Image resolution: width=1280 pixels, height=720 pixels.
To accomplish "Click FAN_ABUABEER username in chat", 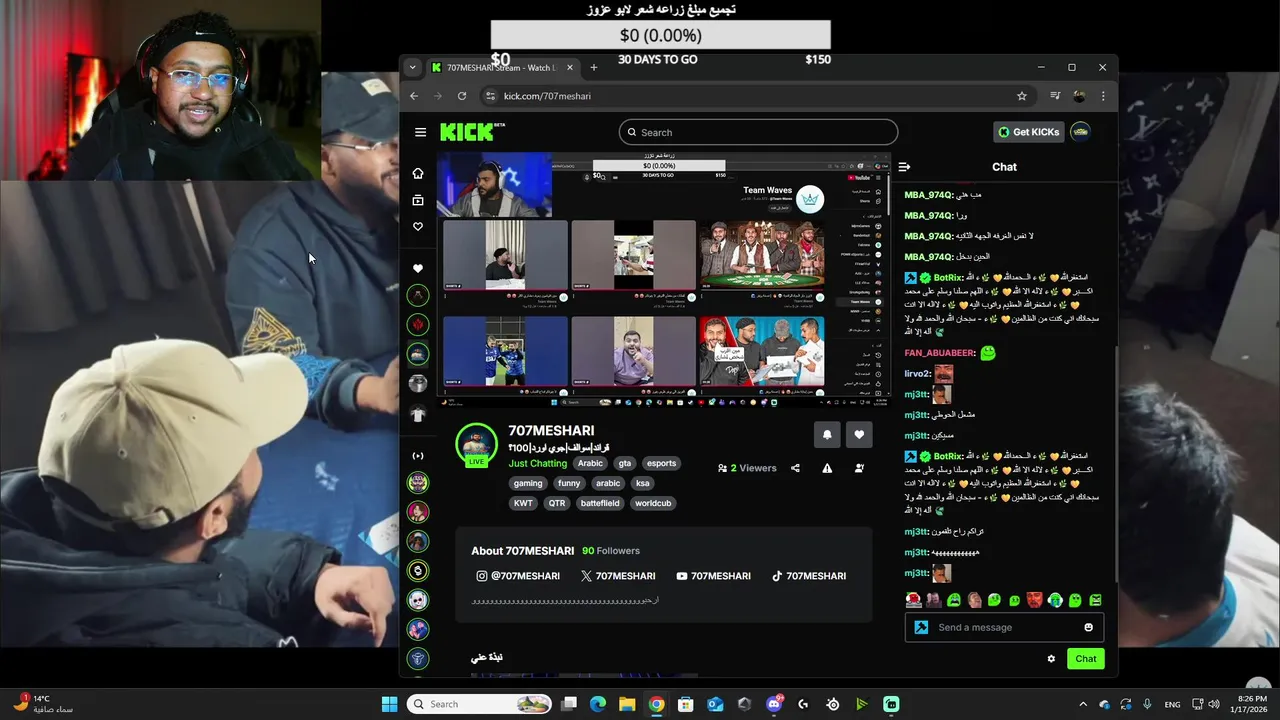I will click(x=939, y=353).
